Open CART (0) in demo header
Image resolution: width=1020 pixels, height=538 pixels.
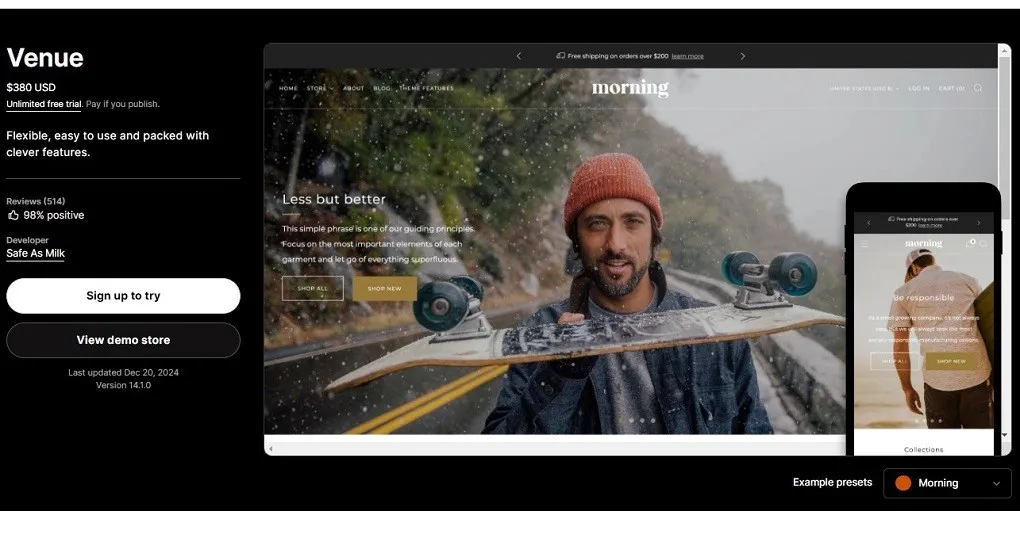click(x=951, y=88)
